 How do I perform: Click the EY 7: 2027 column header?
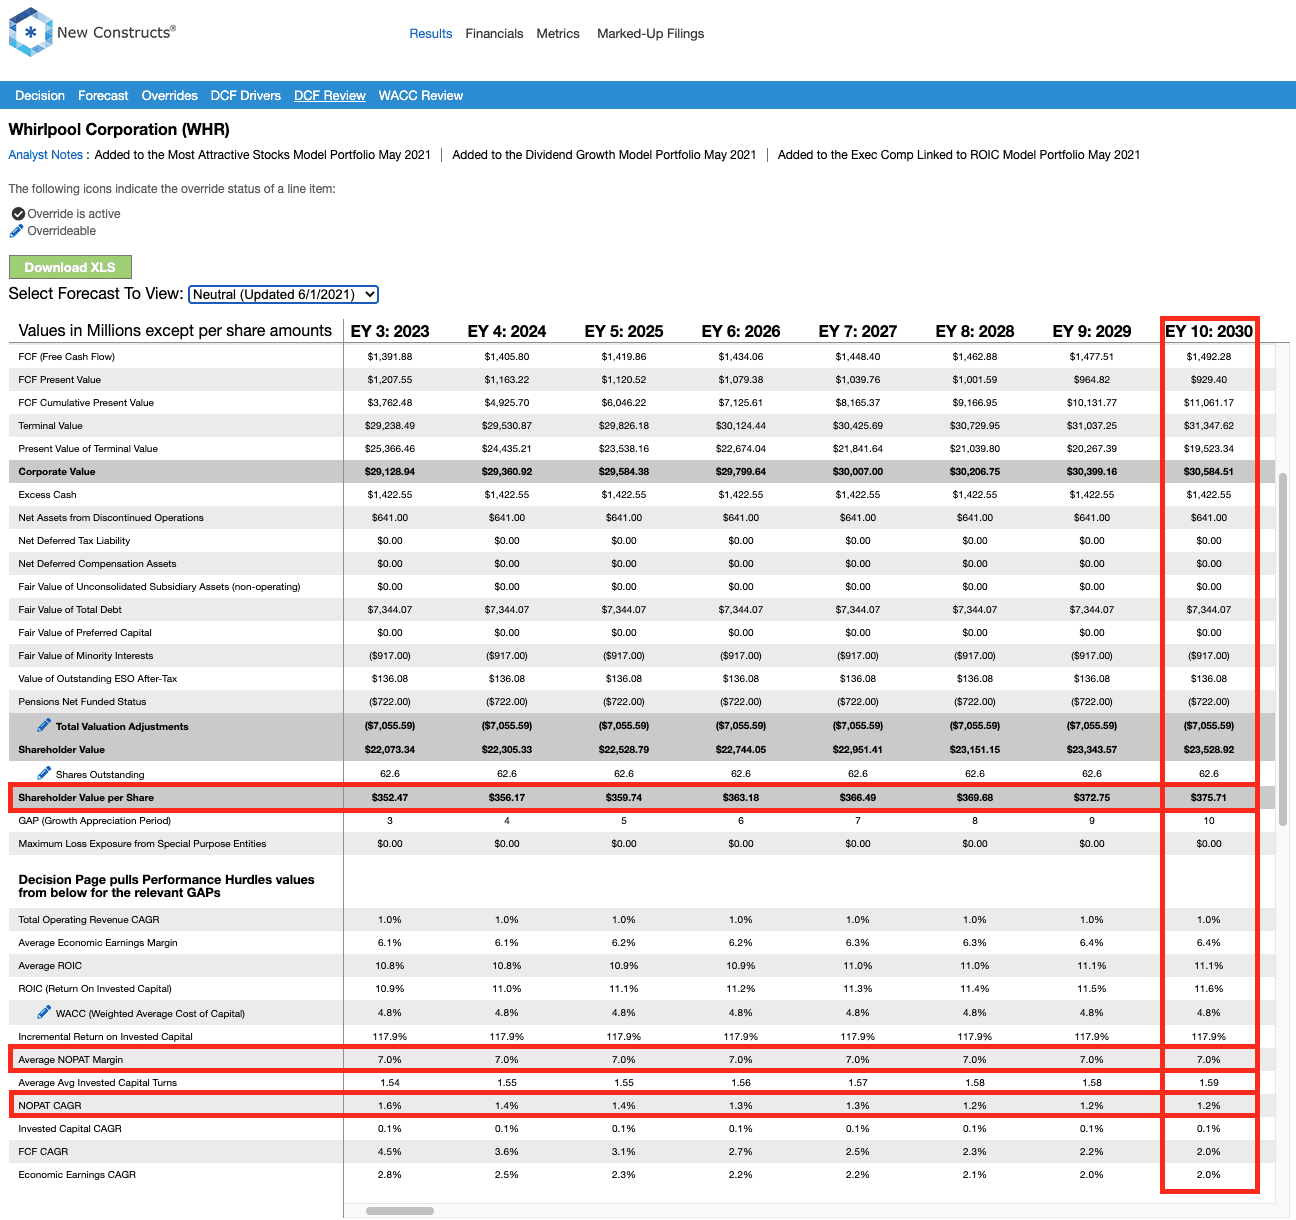[x=858, y=331]
